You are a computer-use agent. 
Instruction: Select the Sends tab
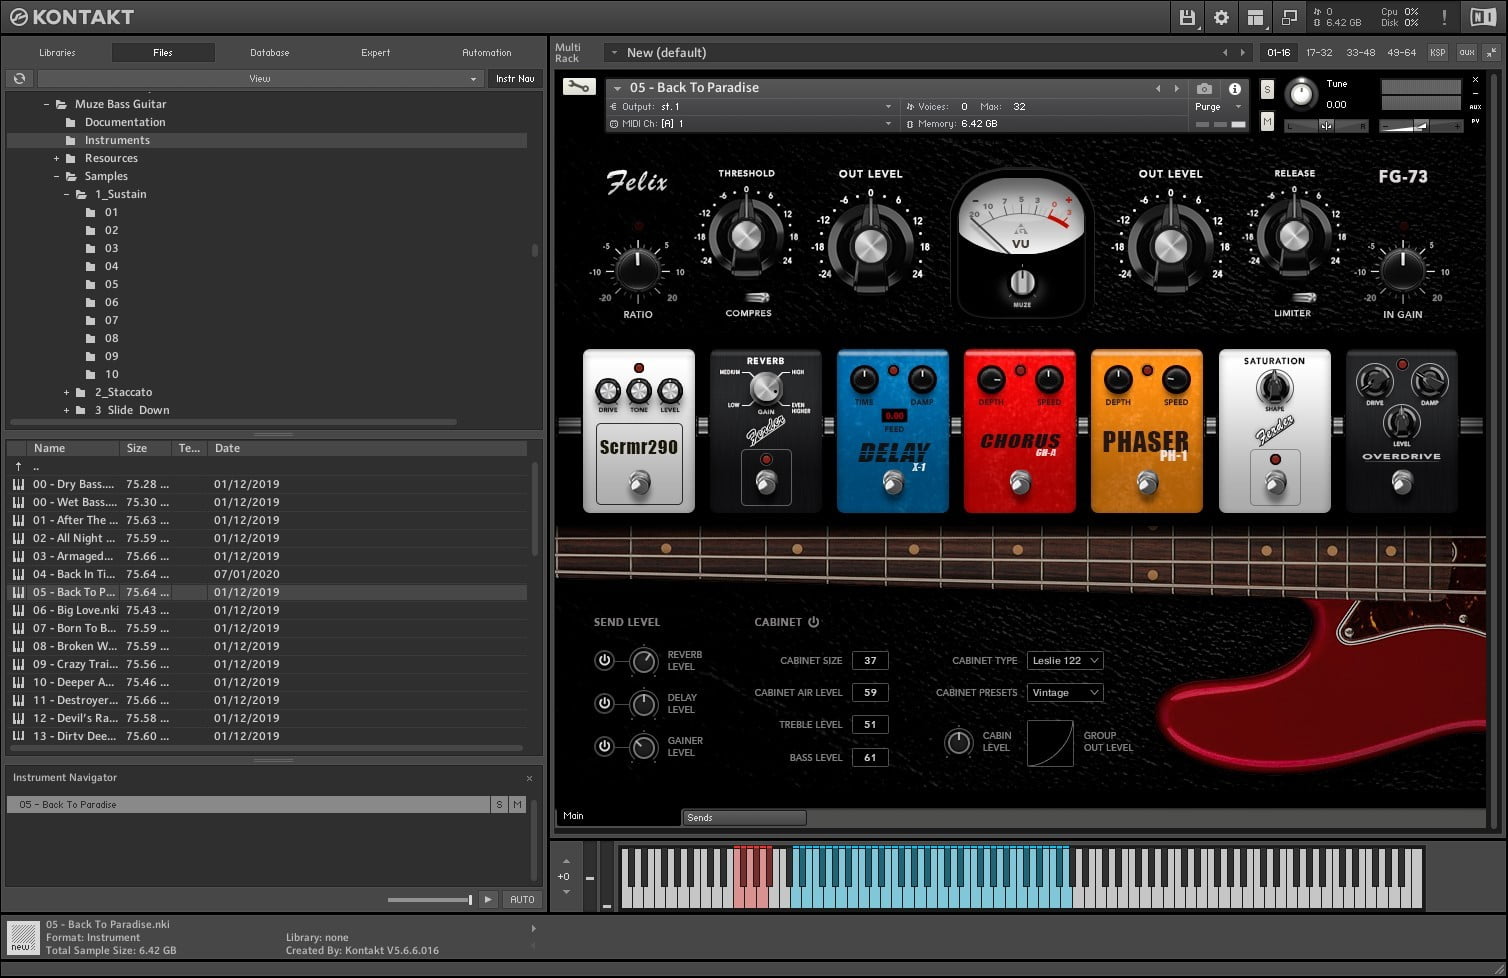click(744, 818)
